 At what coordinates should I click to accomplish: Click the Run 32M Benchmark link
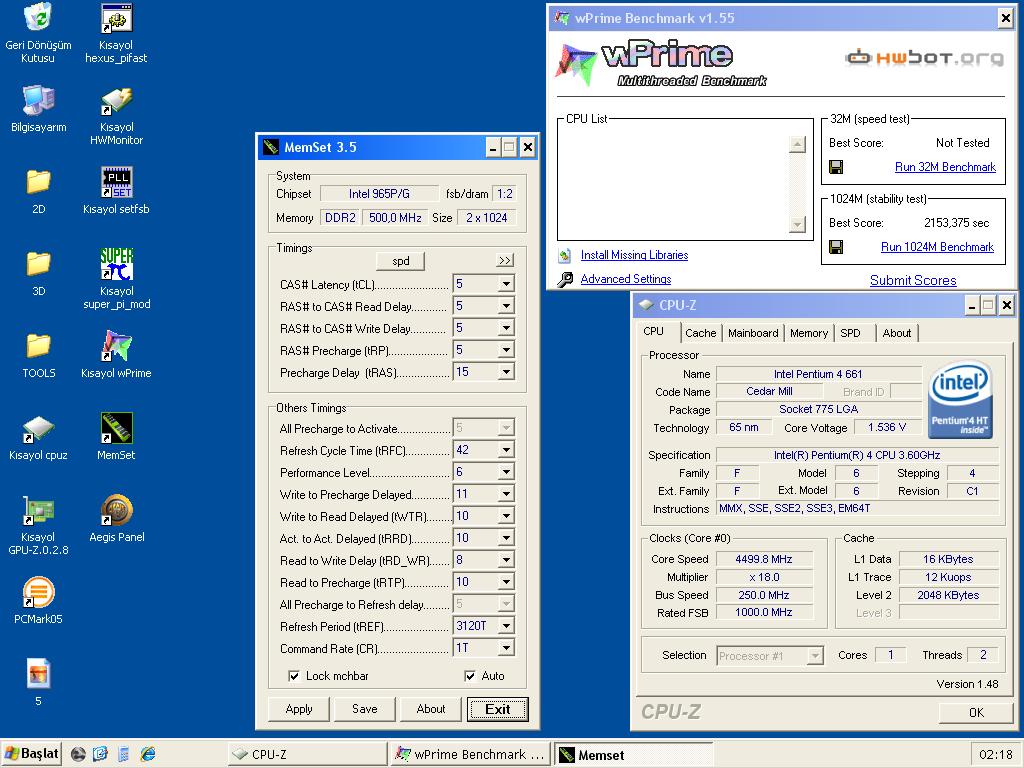[945, 167]
